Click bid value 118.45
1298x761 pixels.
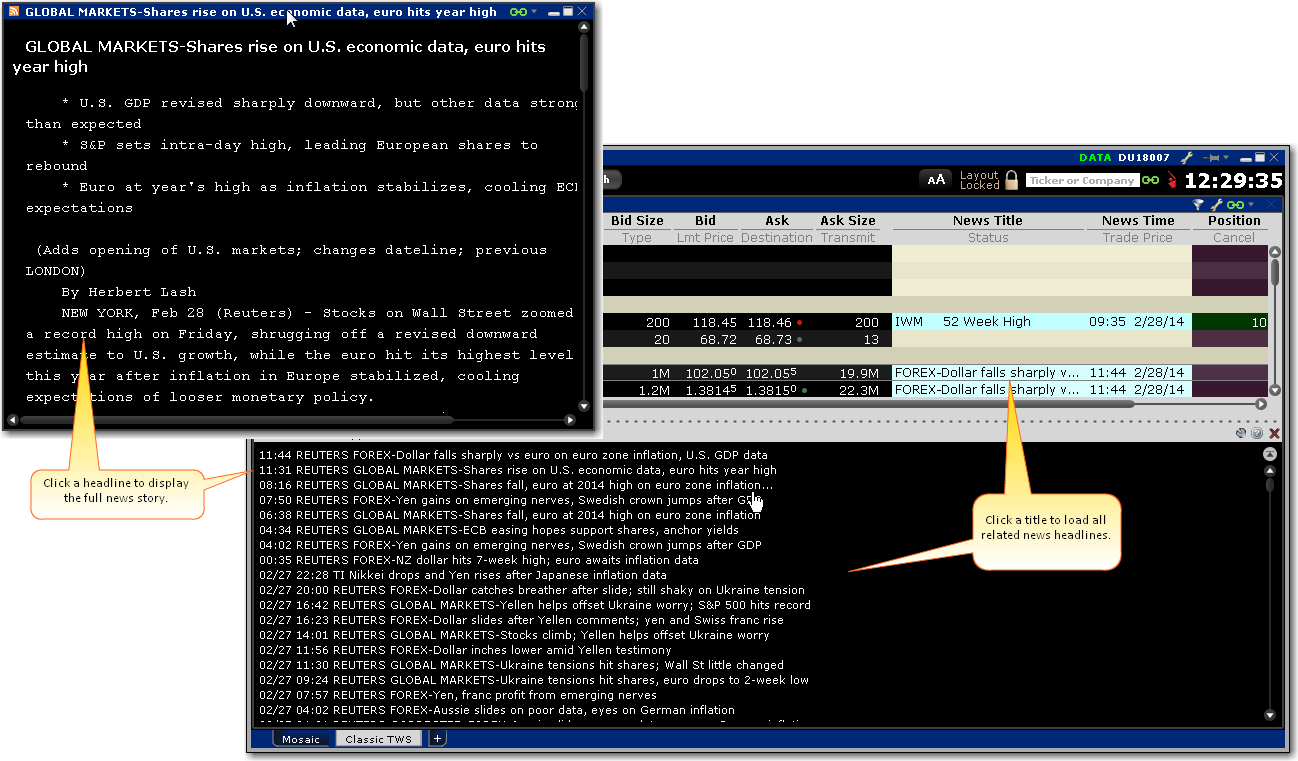pos(714,322)
